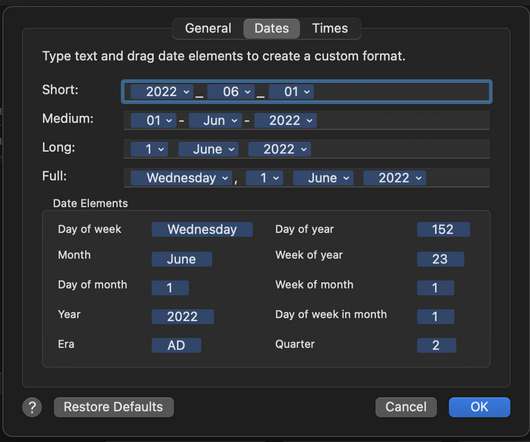Click Restore Defaults button
The image size is (530, 442).
coord(114,407)
